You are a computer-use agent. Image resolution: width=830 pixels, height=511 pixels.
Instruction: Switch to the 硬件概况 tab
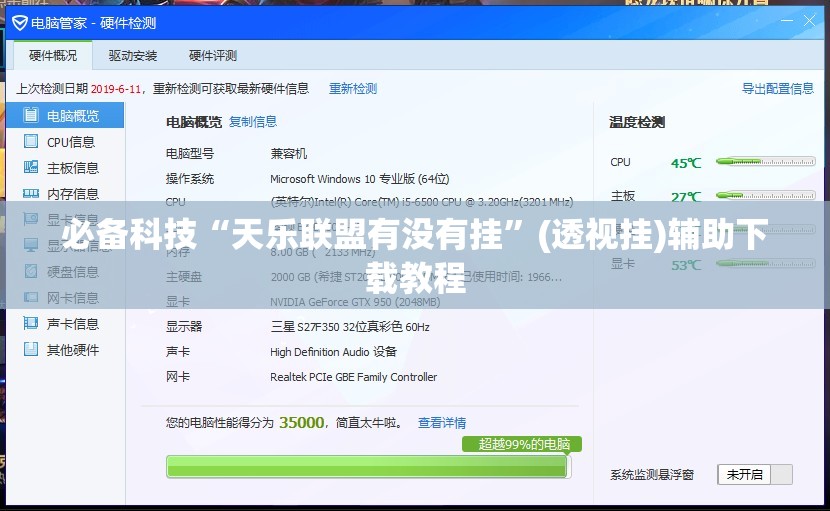click(x=52, y=56)
